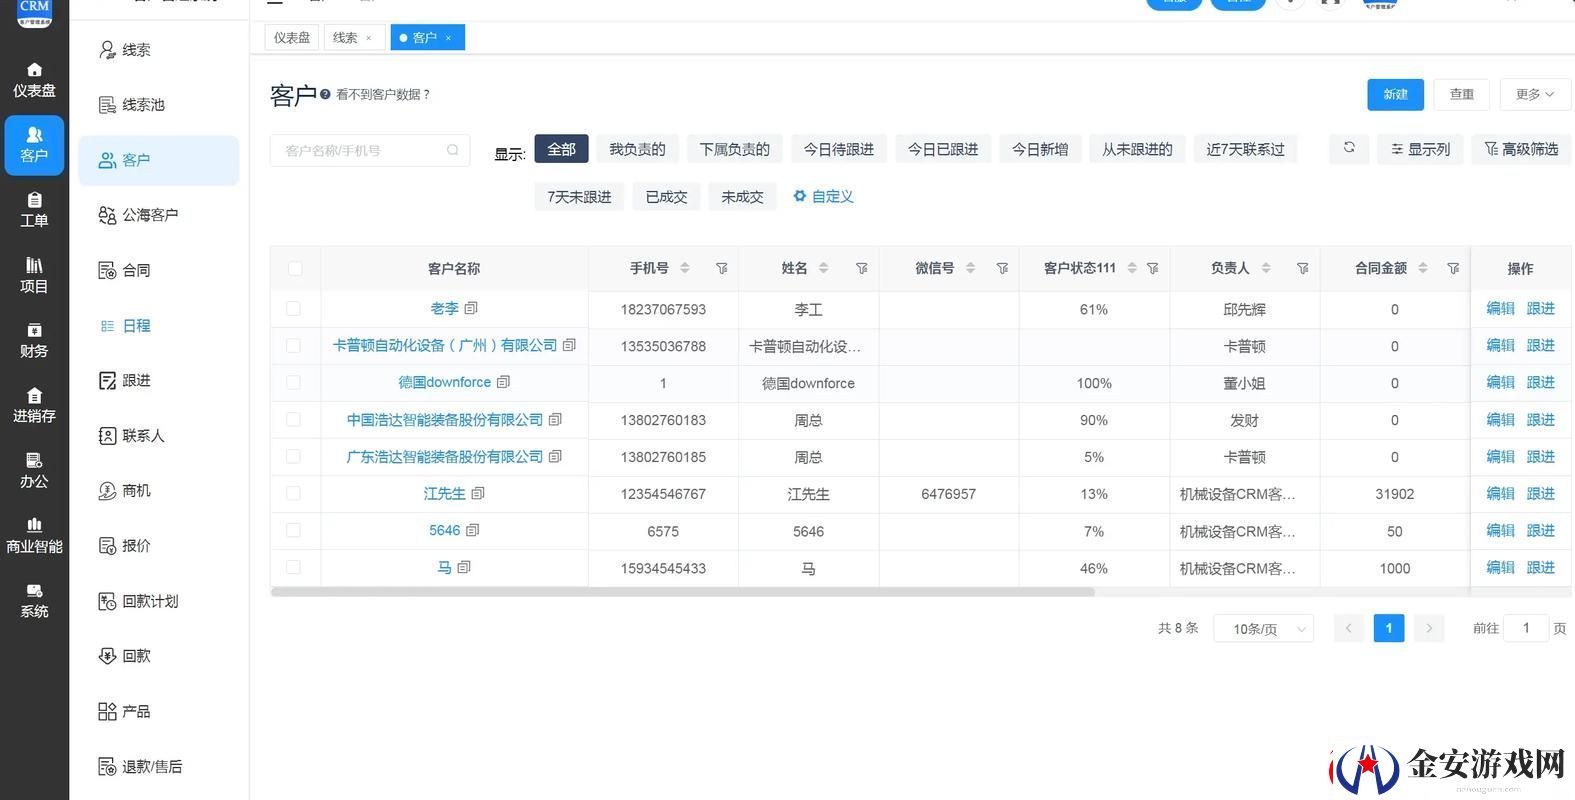Switch to the 仪表盘 tab
This screenshot has width=1575, height=800.
[292, 37]
